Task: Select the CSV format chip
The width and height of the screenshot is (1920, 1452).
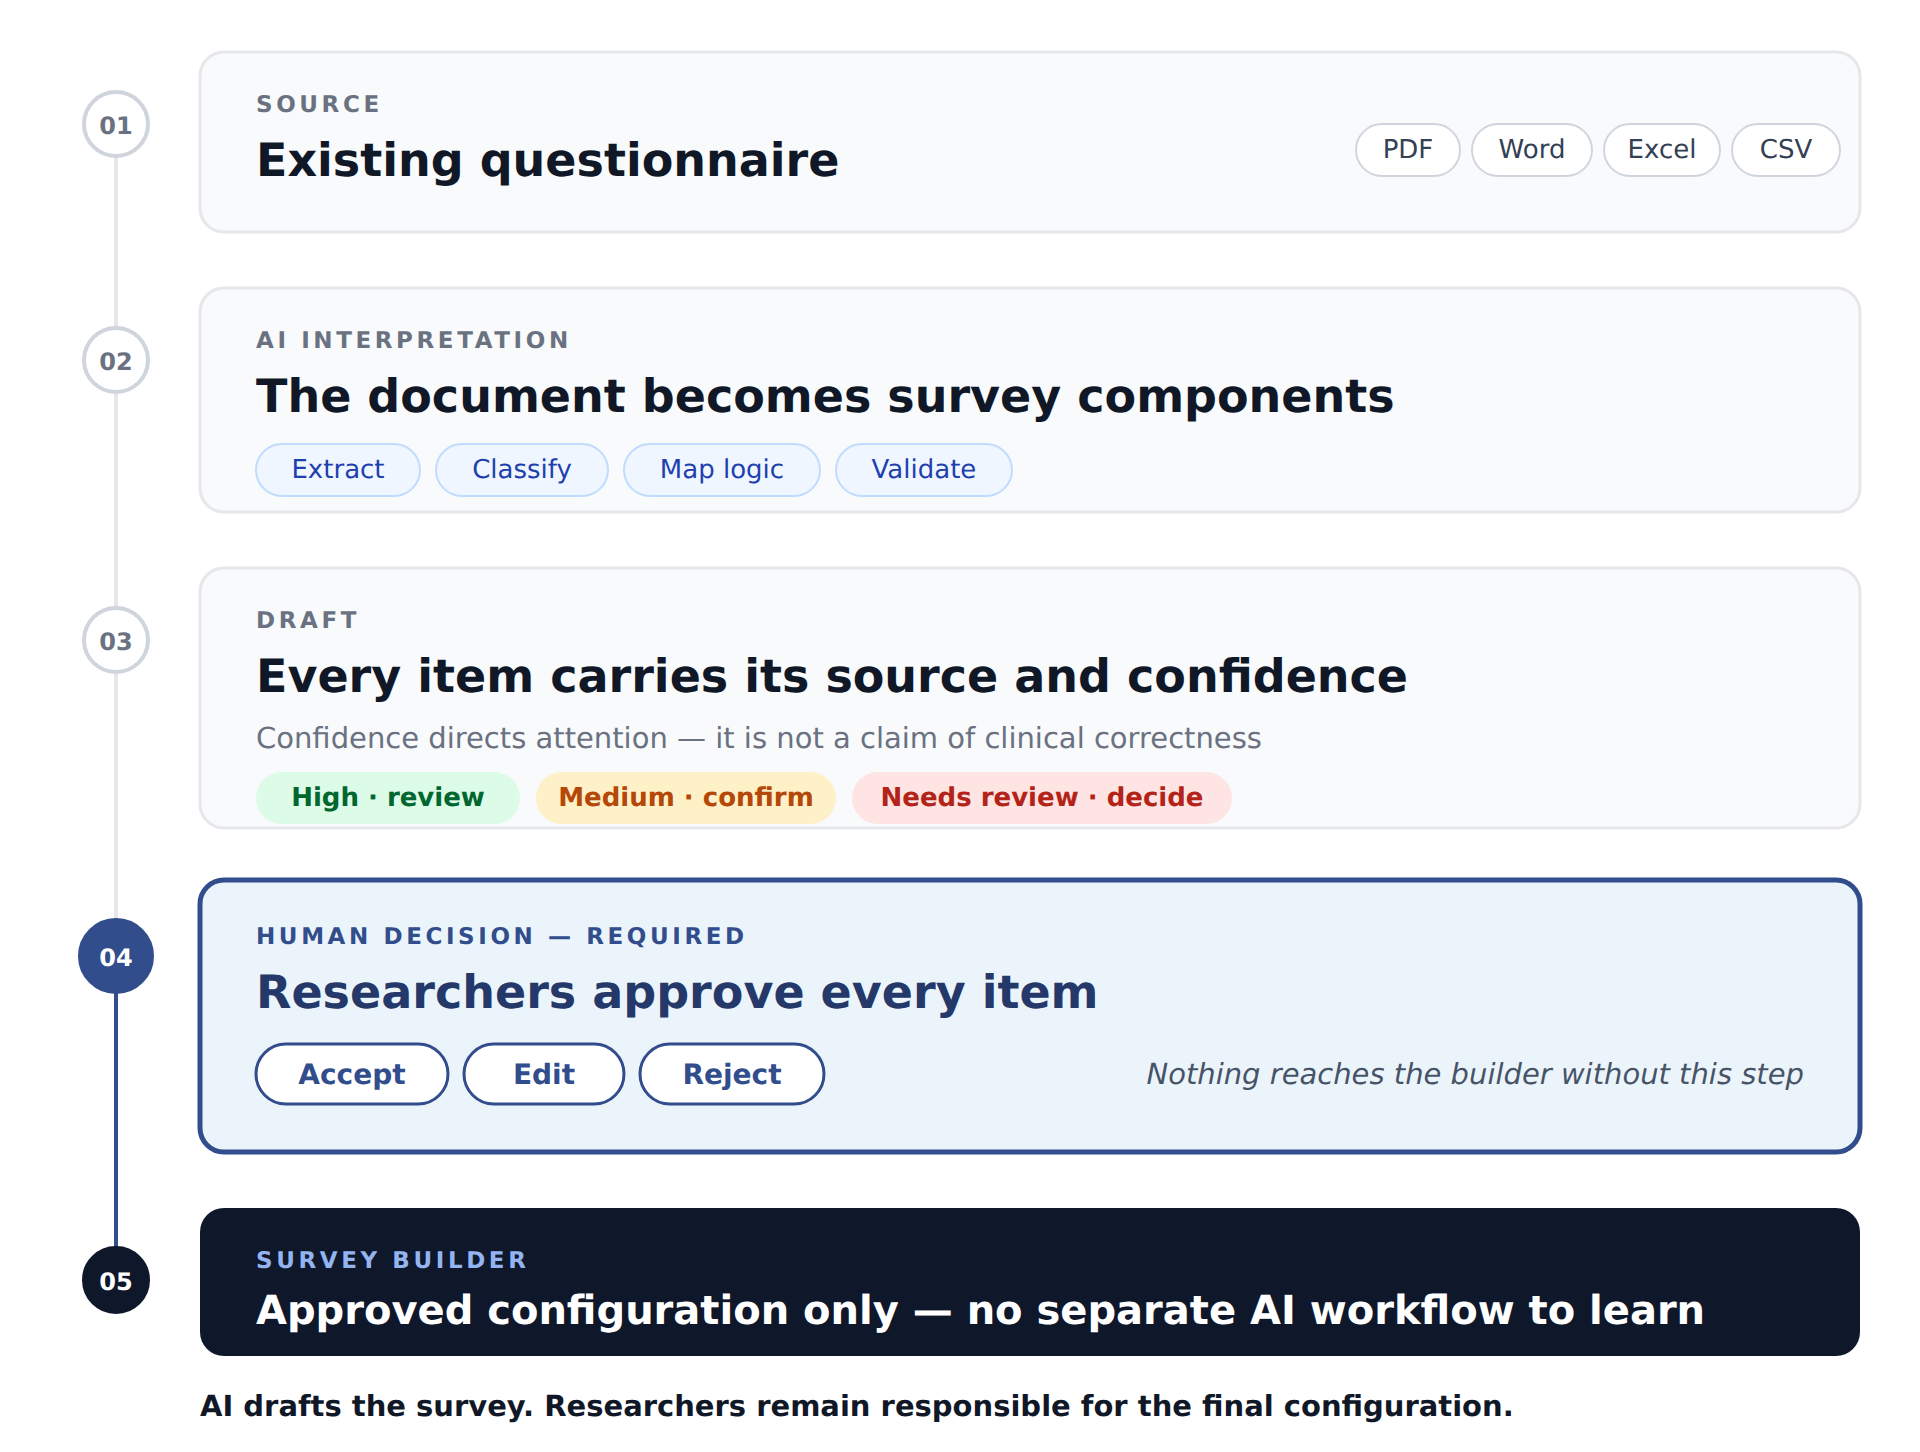Action: (x=1786, y=150)
